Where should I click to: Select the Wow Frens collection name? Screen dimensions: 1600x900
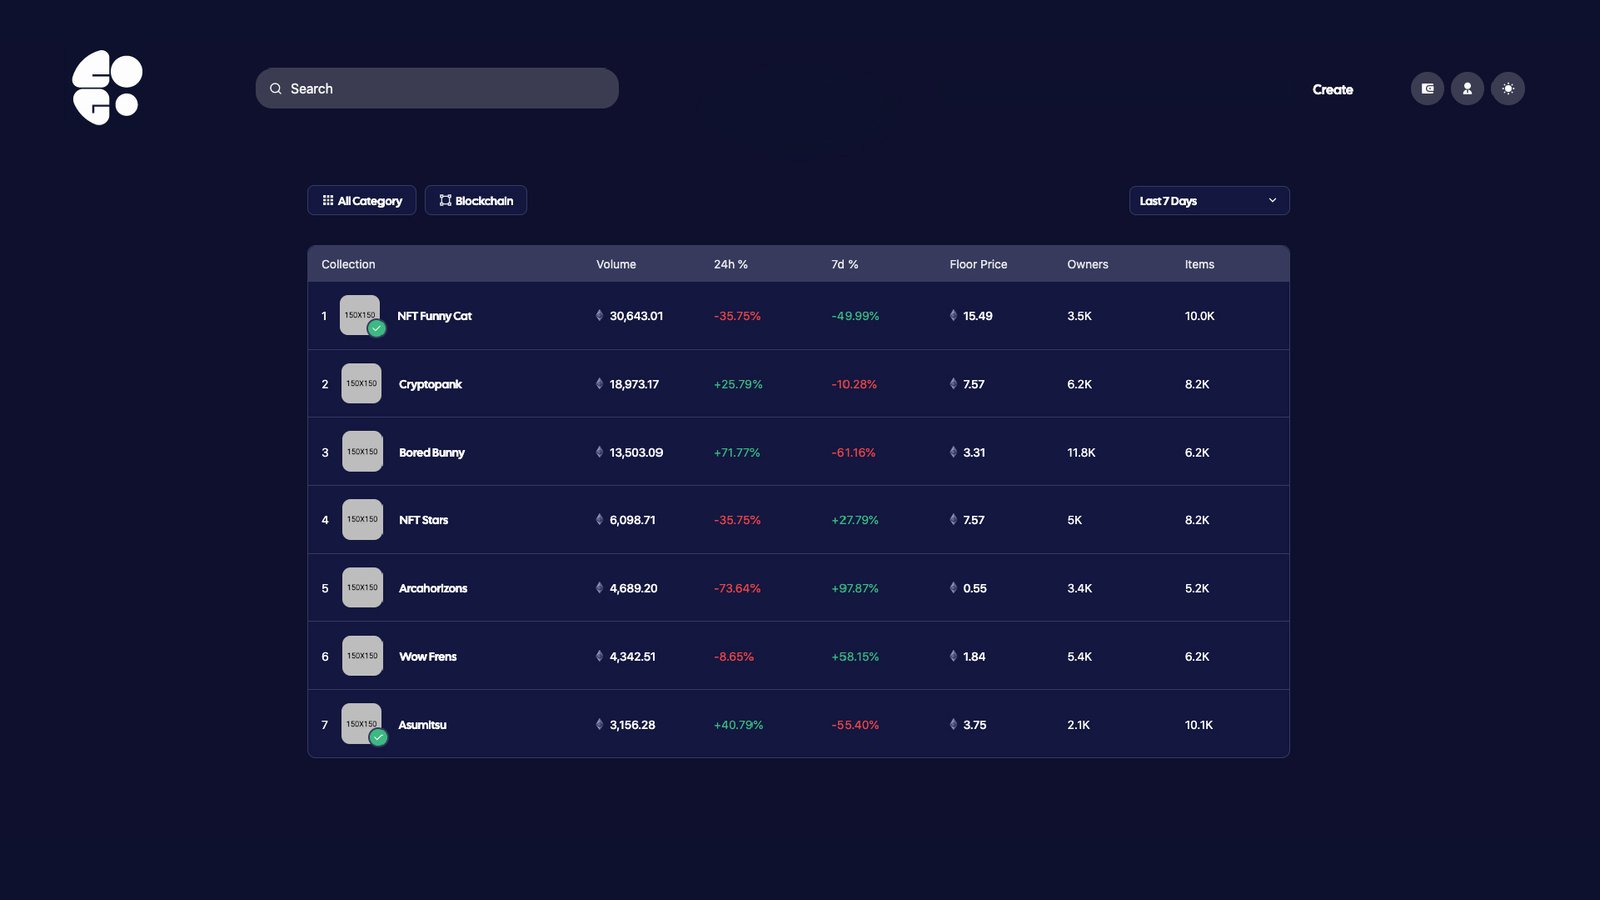point(427,657)
